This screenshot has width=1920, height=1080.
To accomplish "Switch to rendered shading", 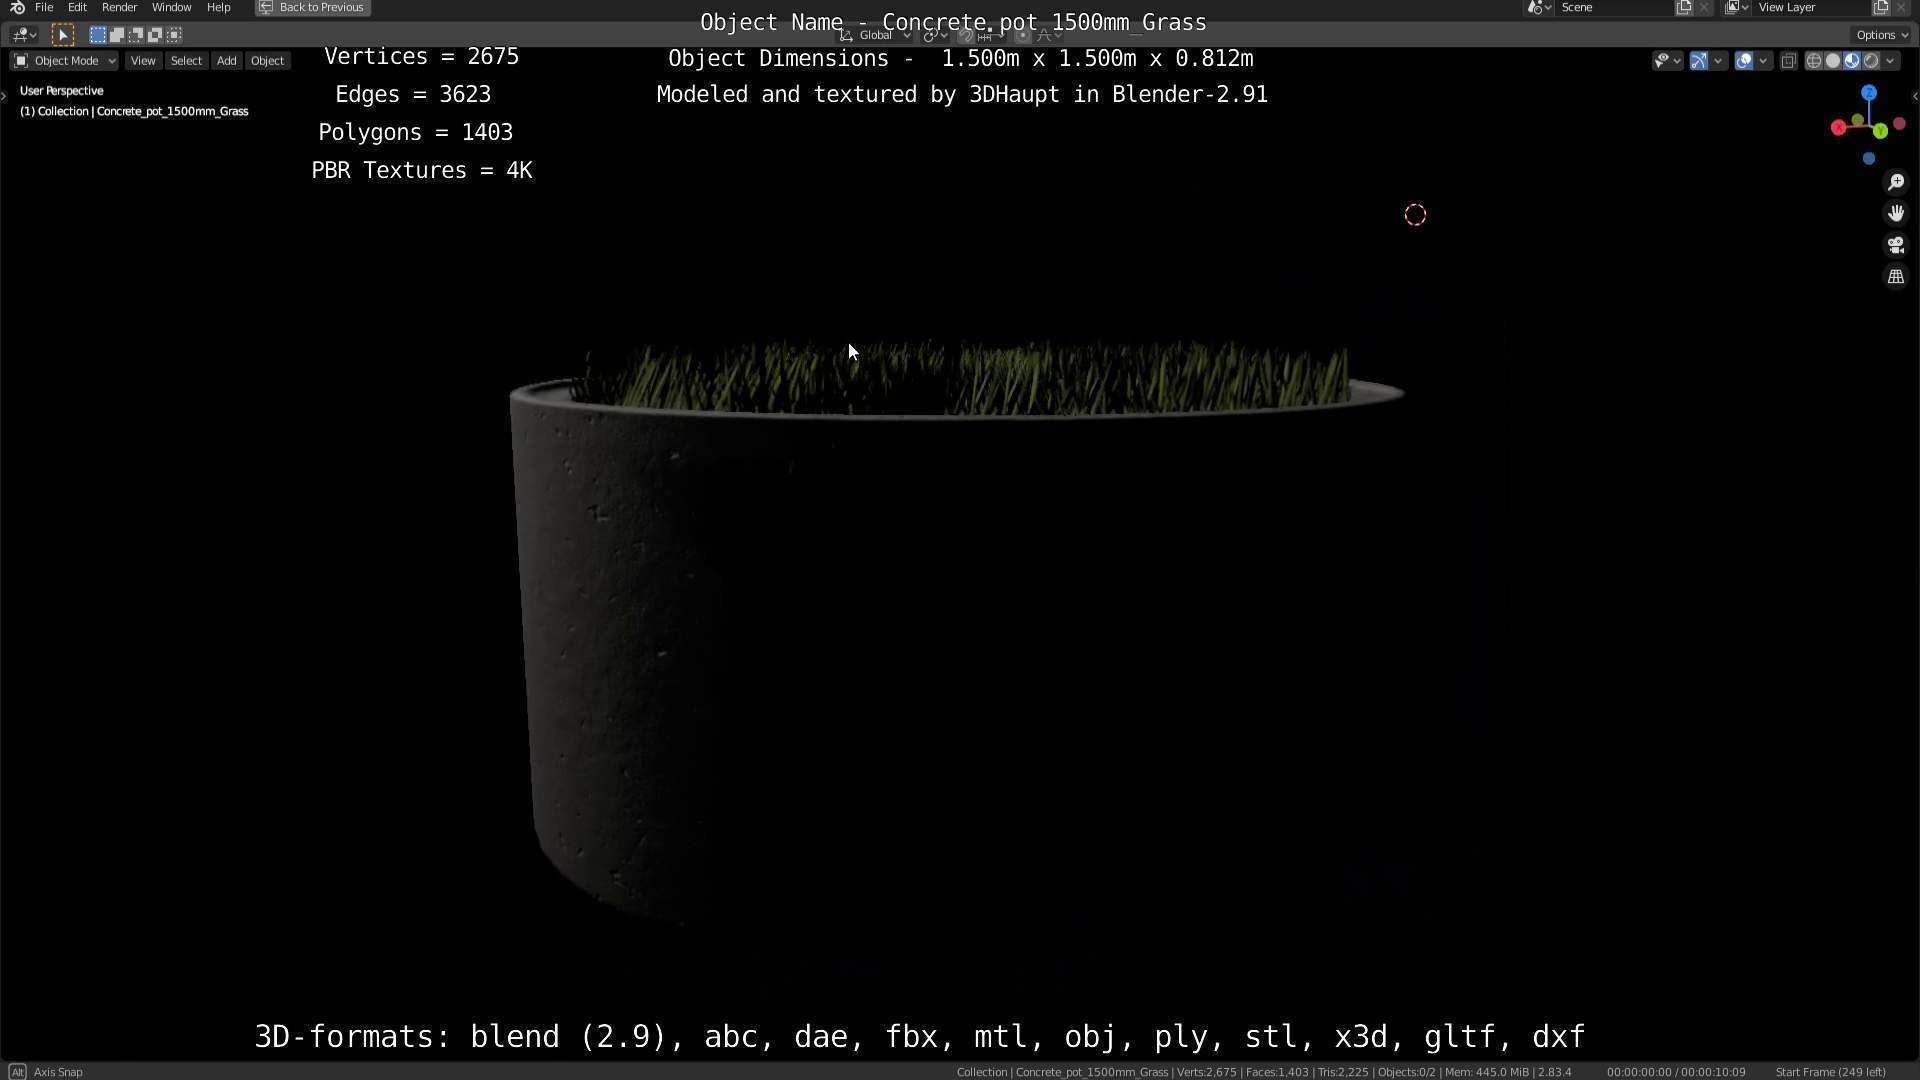I will click(x=1871, y=61).
